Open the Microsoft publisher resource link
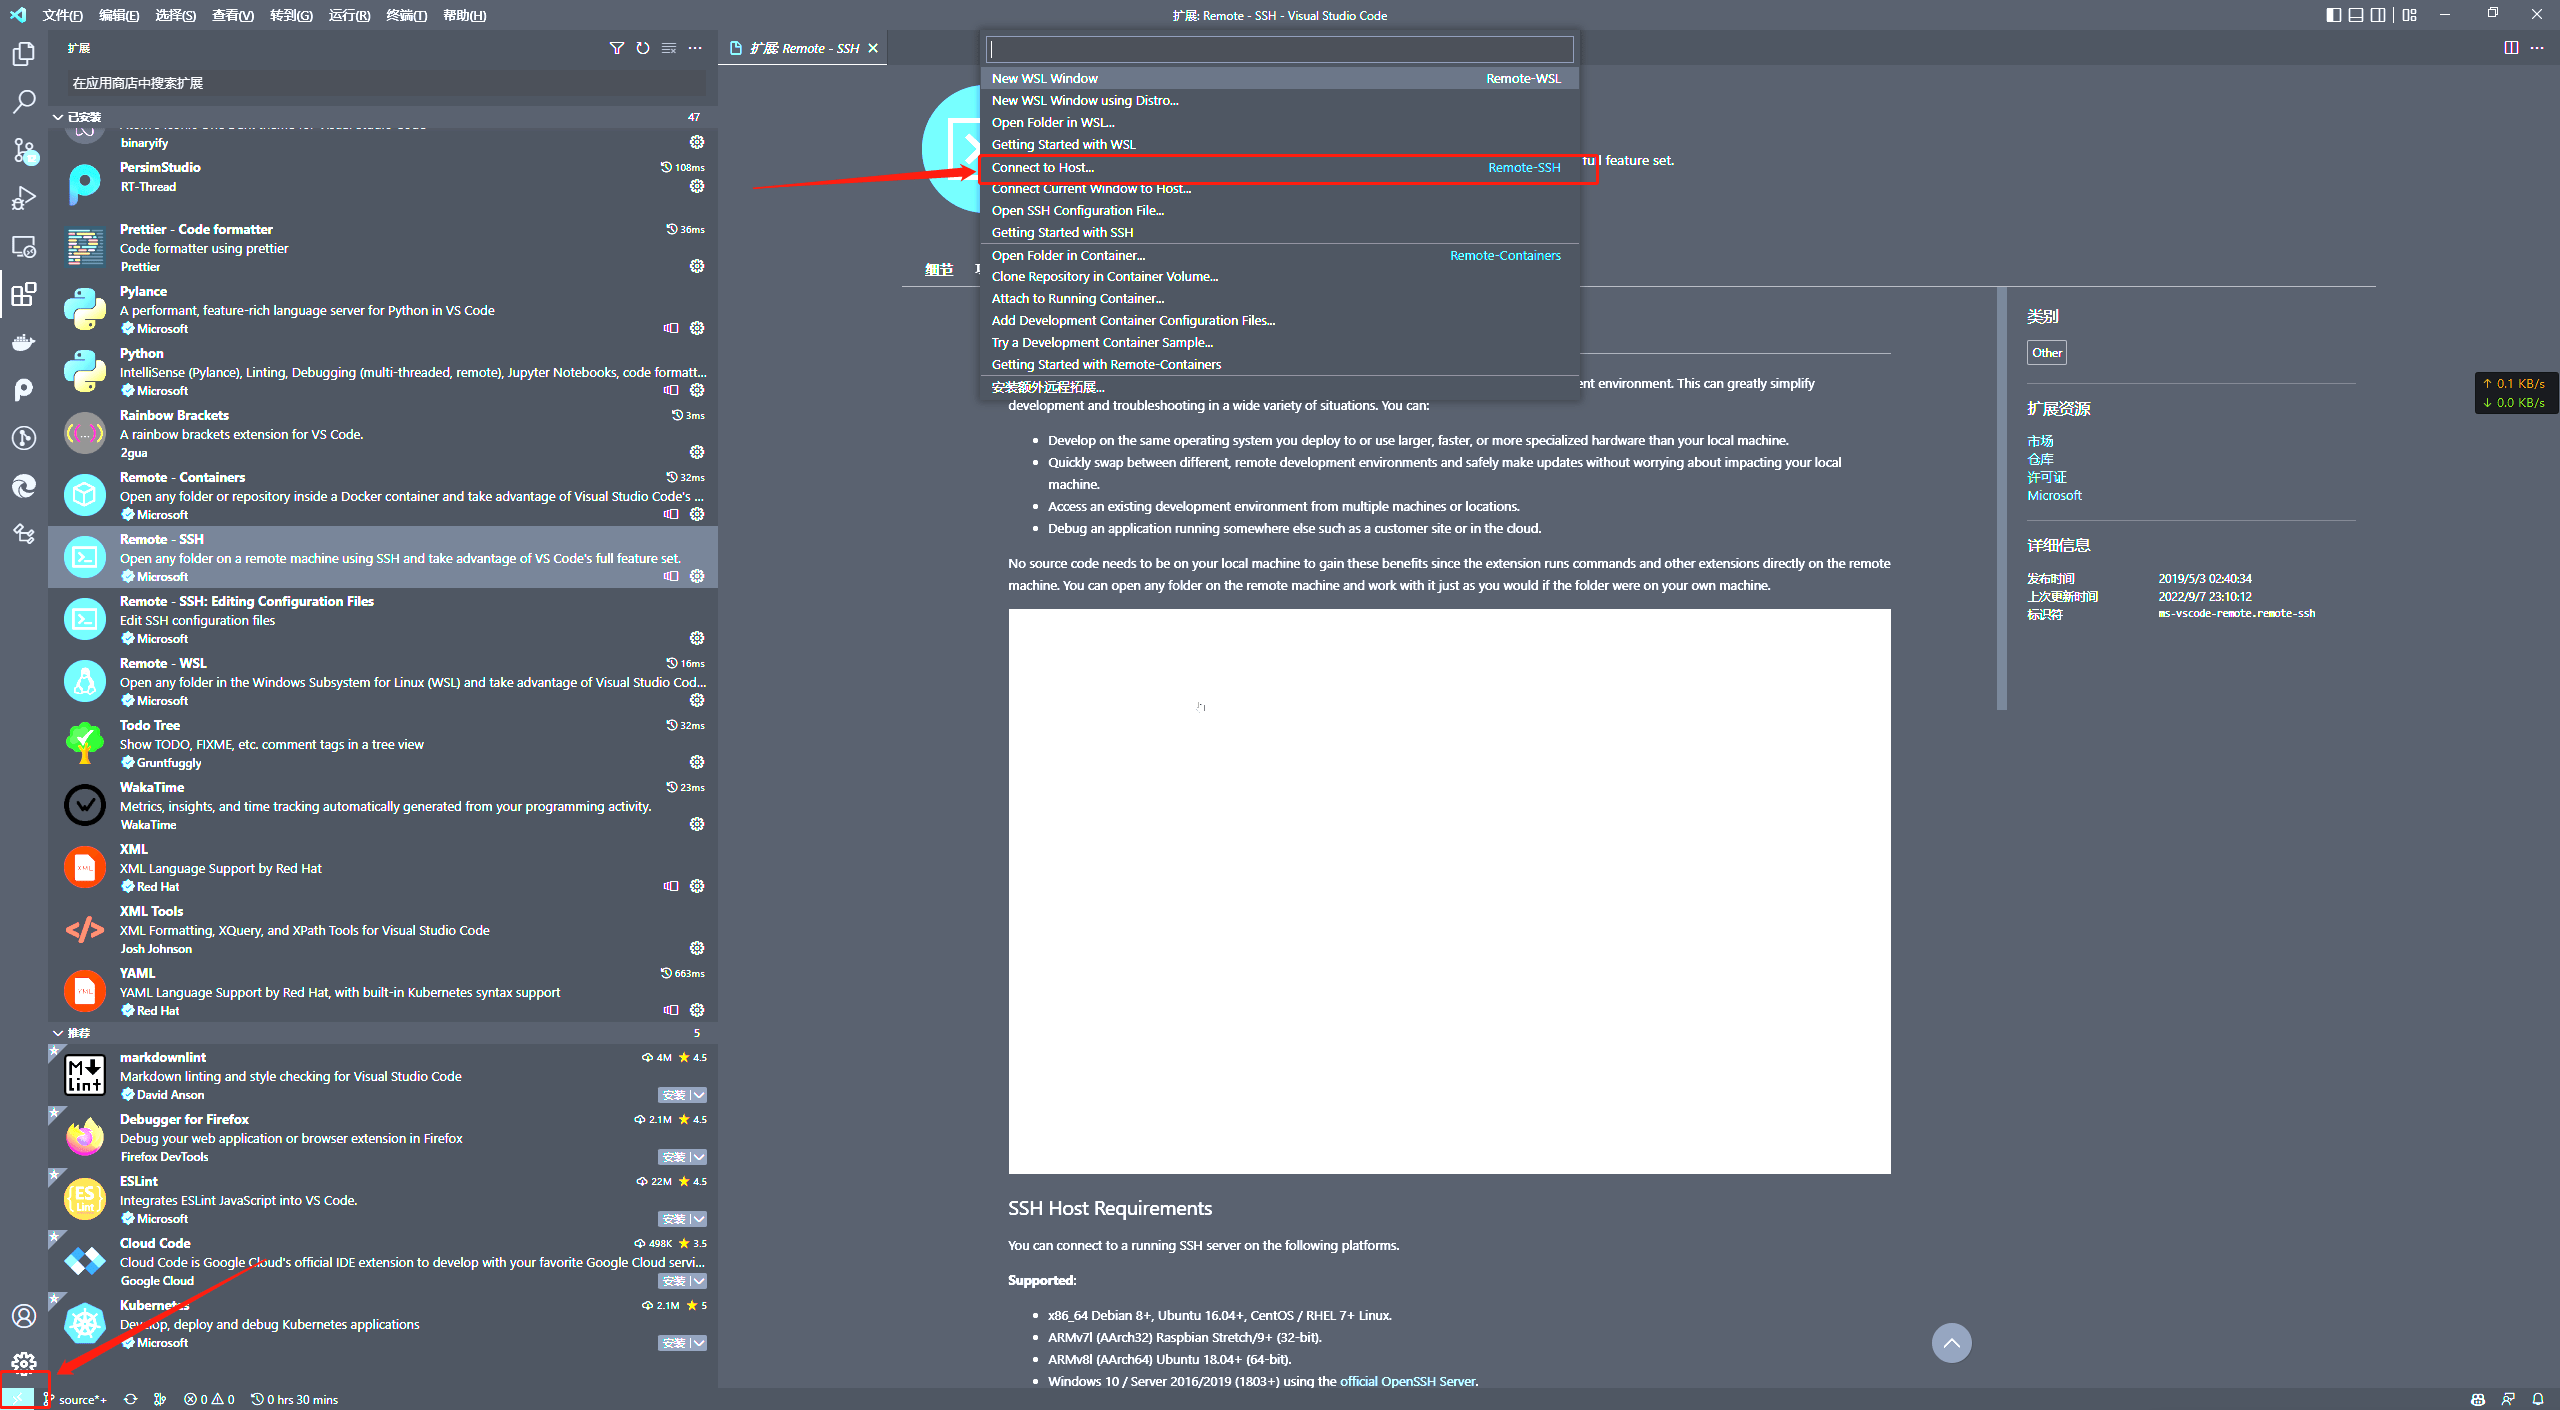 [2054, 495]
